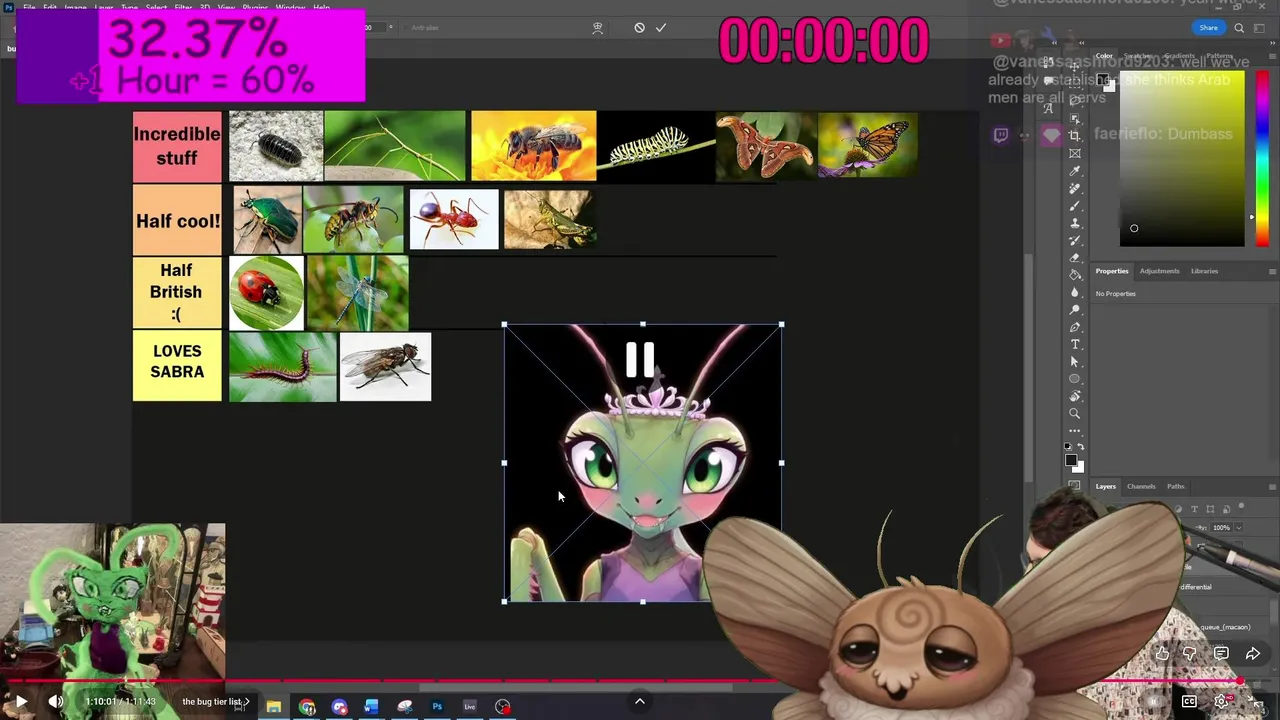Switch to the Gradients tab
1280x720 pixels.
1179,56
